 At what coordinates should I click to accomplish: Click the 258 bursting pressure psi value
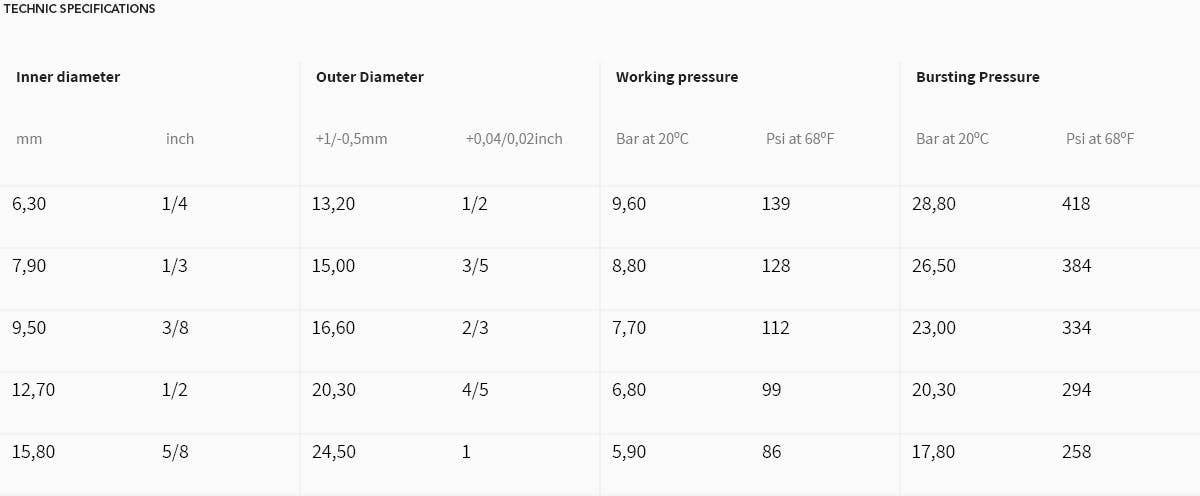(x=1076, y=452)
